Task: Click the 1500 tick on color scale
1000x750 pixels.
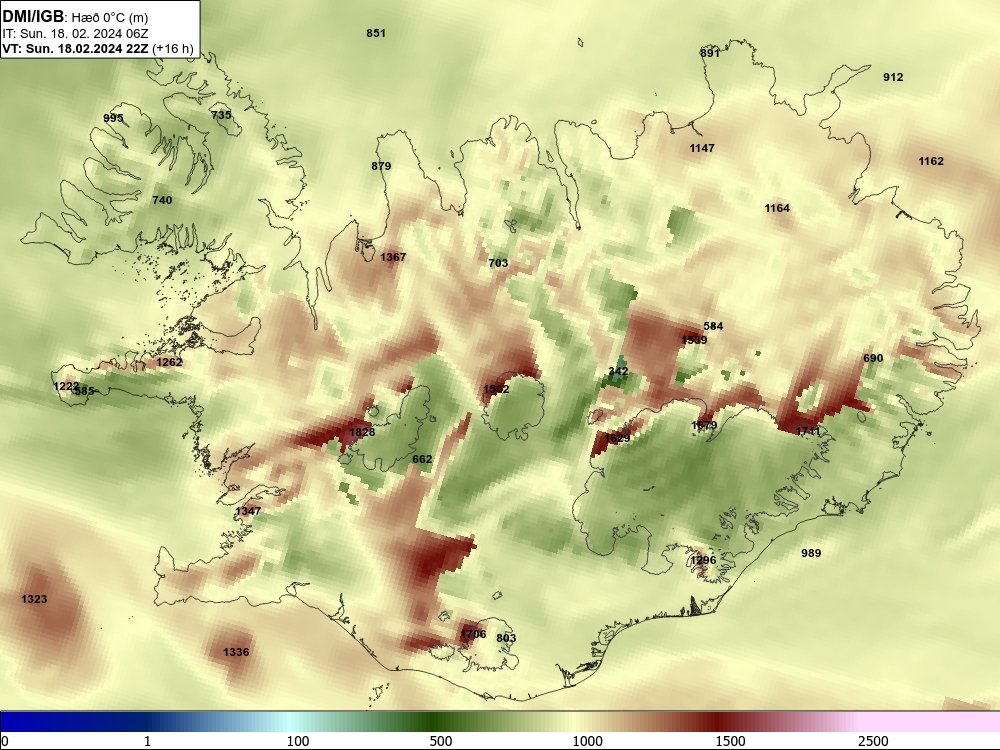Action: pos(731,742)
